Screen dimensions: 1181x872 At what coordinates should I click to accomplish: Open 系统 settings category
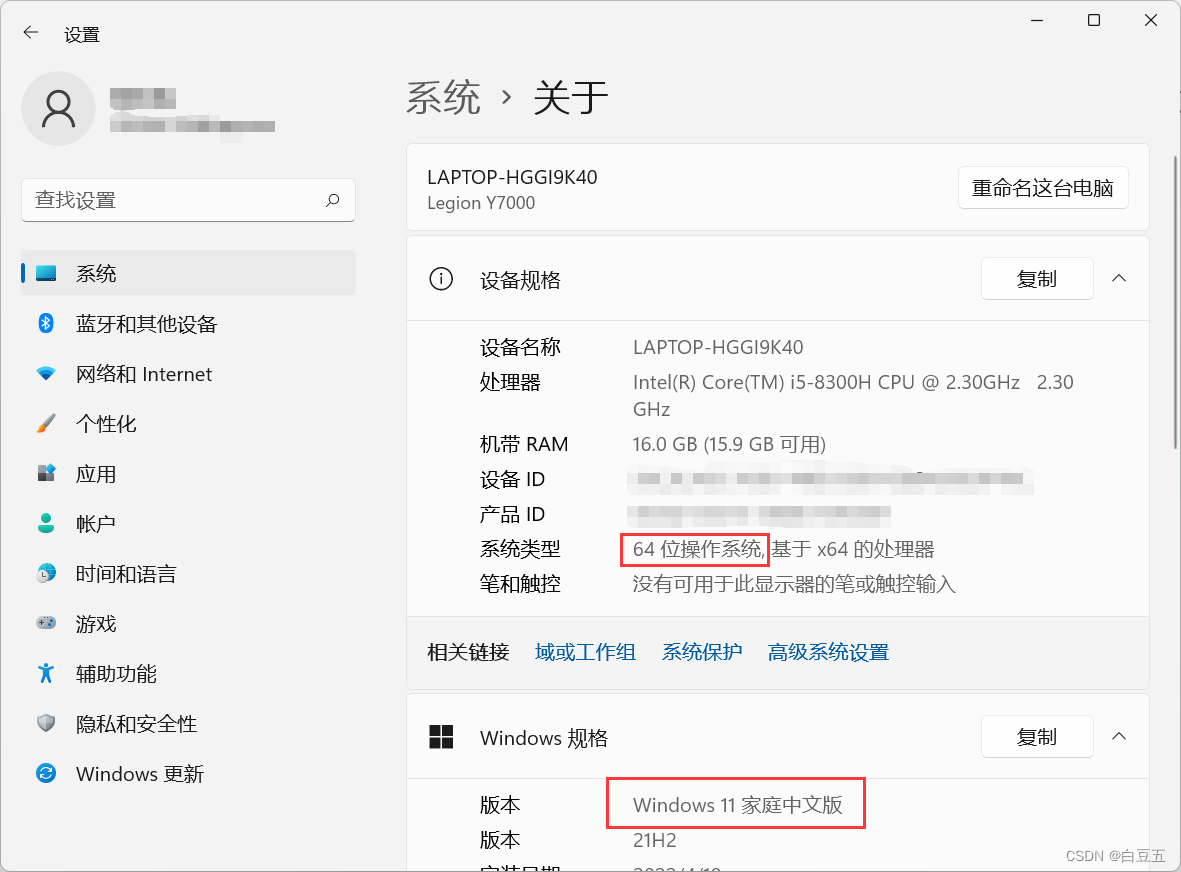(x=188, y=273)
